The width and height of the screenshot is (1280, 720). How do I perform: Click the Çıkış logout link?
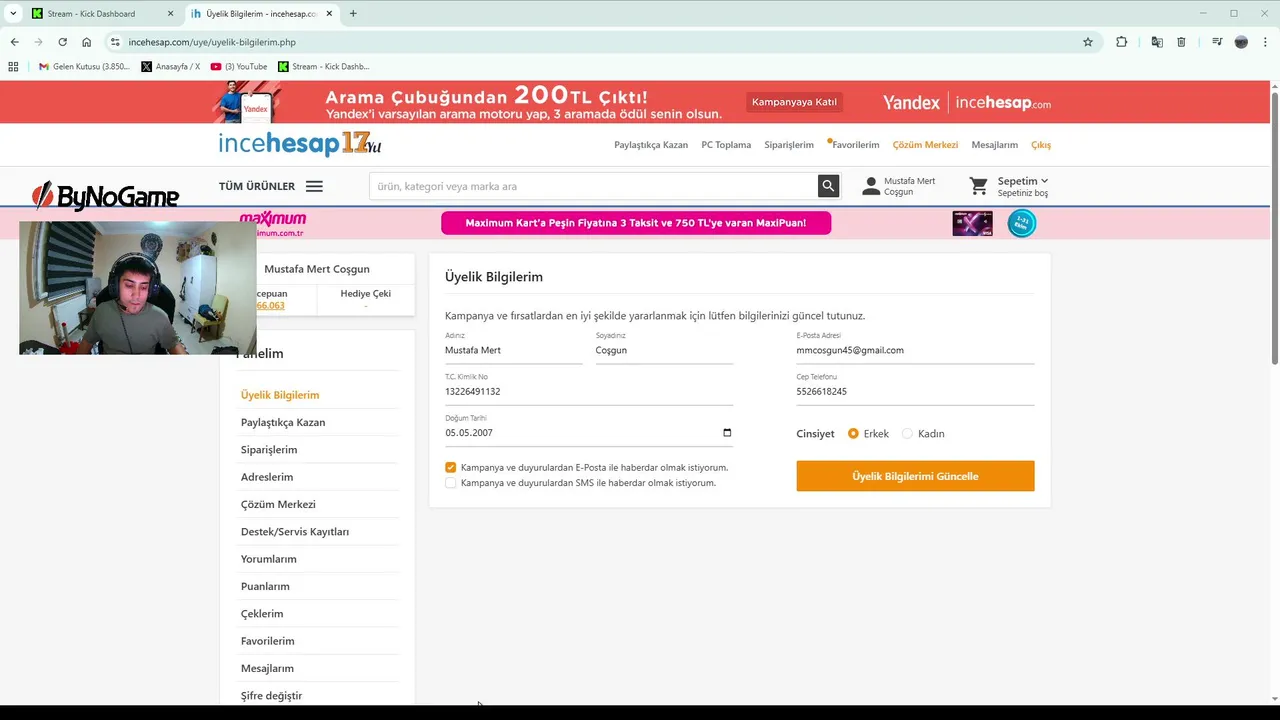1041,145
